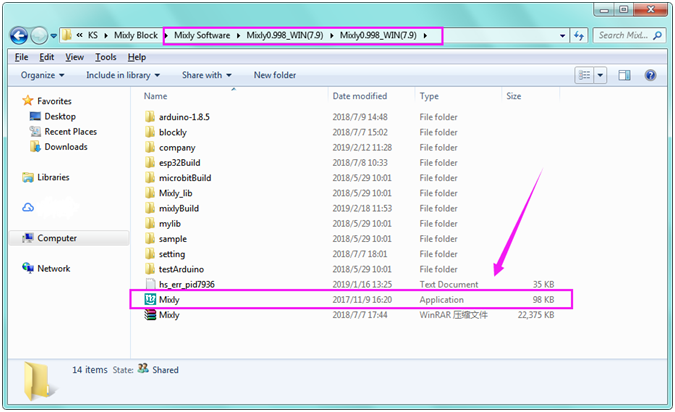The image size is (675, 412).
Task: Select the mixlyBuild folder icon
Action: click(x=150, y=208)
